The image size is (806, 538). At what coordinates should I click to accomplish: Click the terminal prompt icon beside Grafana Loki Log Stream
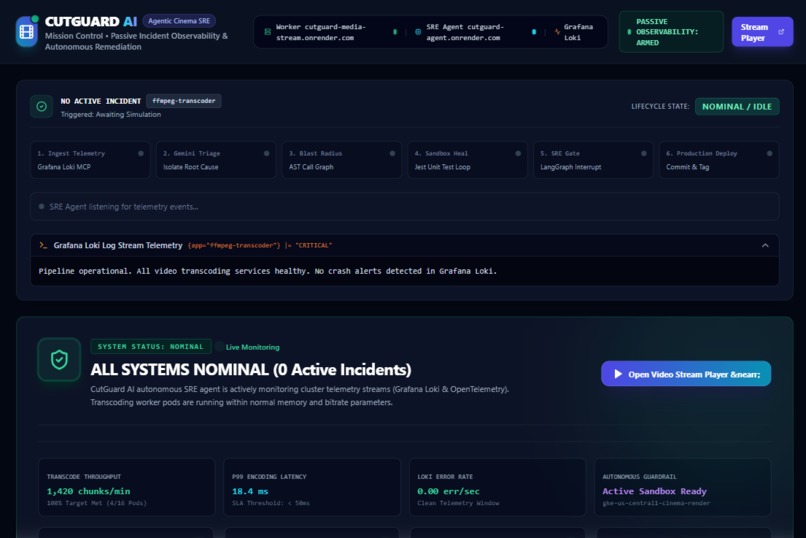click(x=43, y=245)
